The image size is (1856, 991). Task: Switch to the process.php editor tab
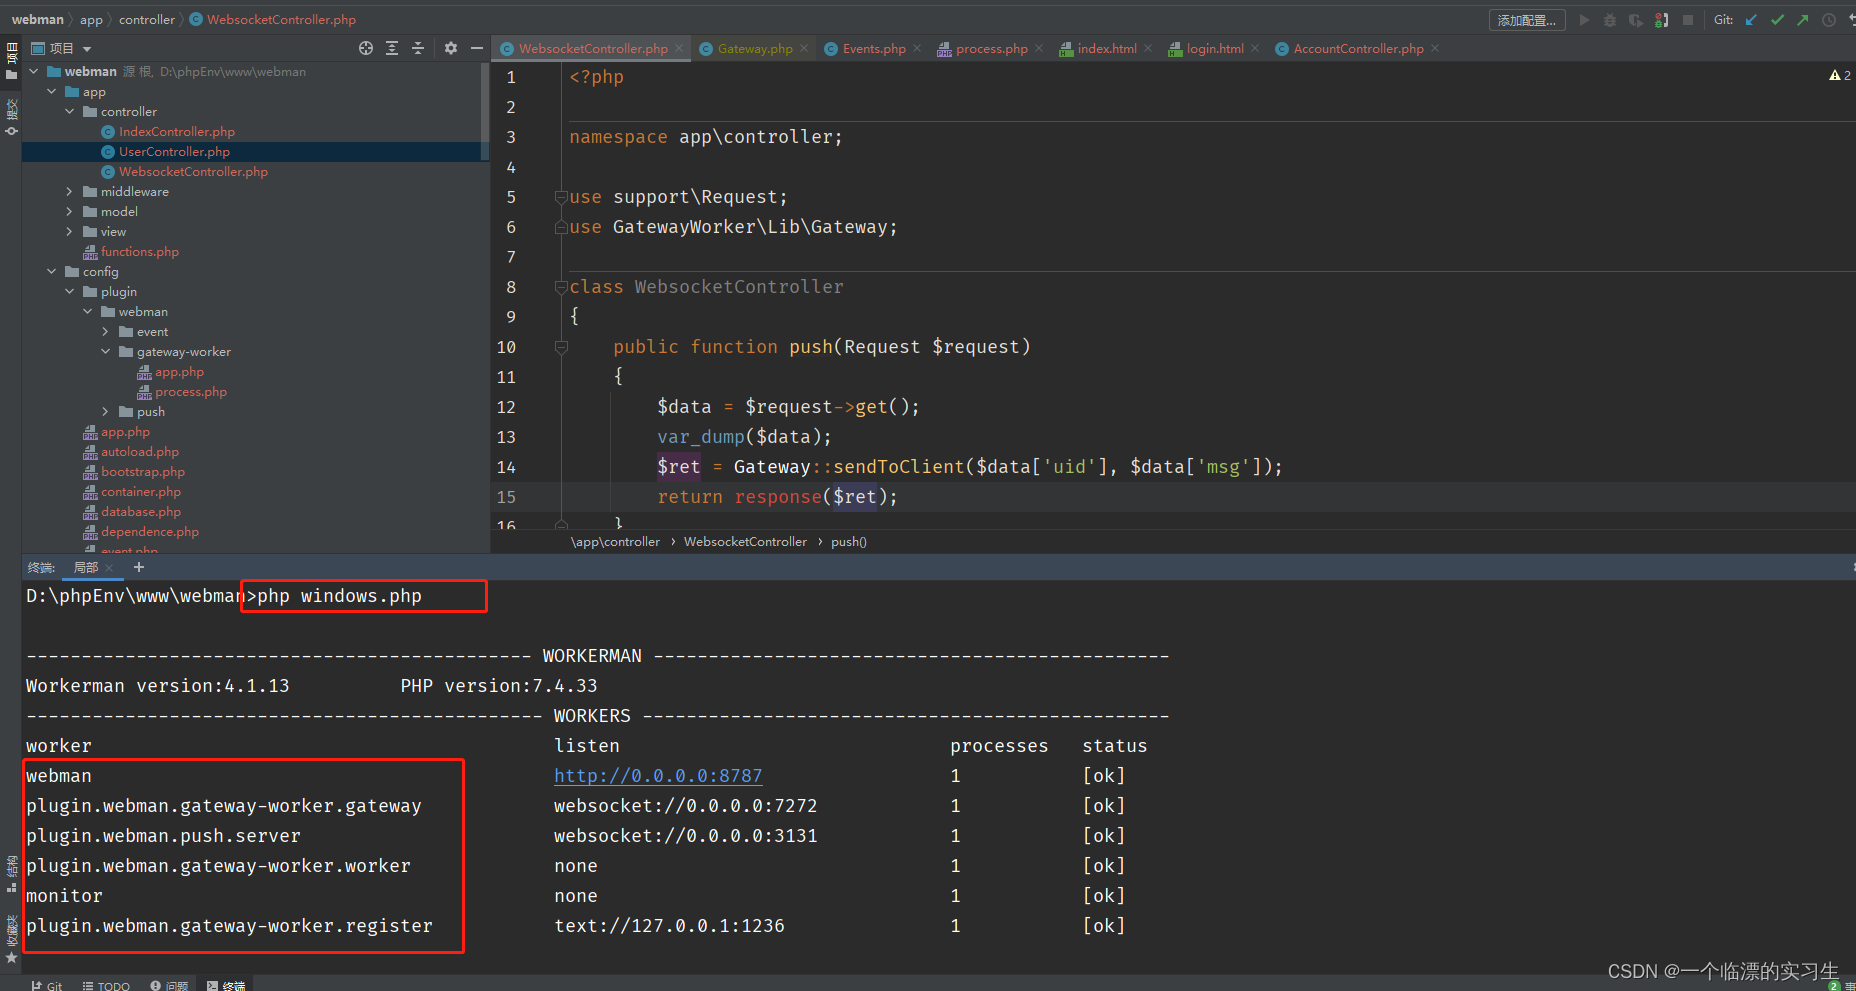[x=991, y=48]
